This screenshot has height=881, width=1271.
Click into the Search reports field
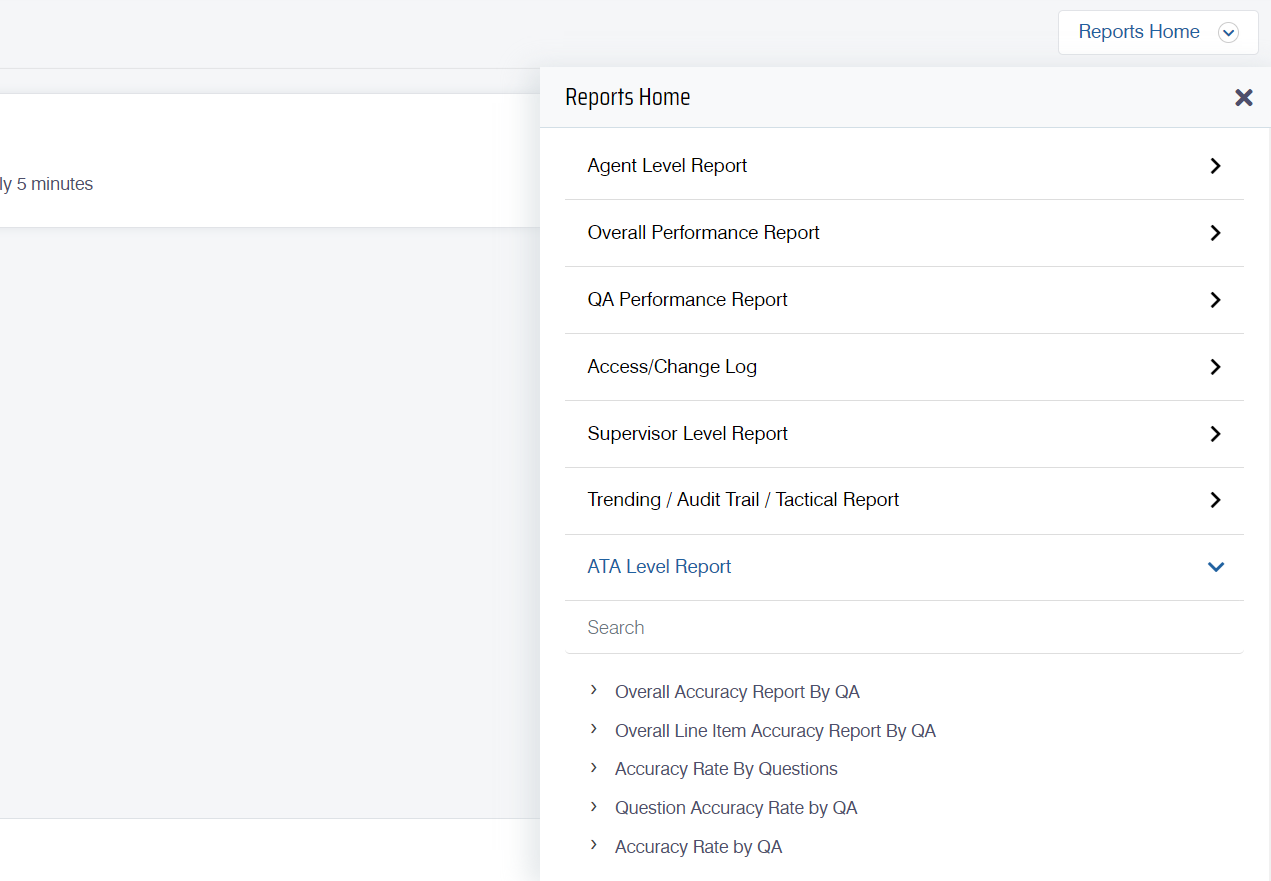pyautogui.click(x=904, y=628)
